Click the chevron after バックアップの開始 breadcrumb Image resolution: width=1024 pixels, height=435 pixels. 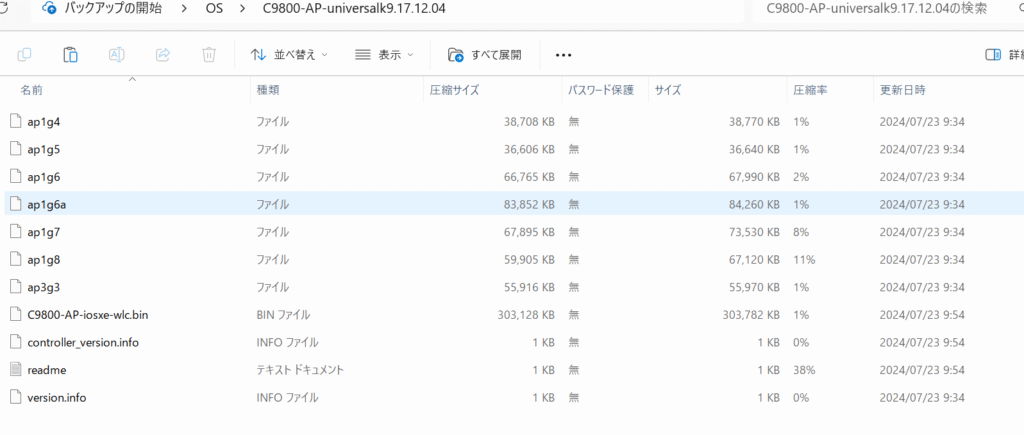(x=185, y=9)
